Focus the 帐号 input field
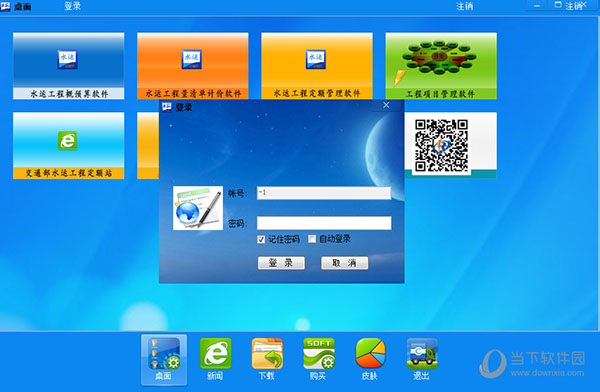Image resolution: width=600 pixels, height=392 pixels. pyautogui.click(x=324, y=193)
